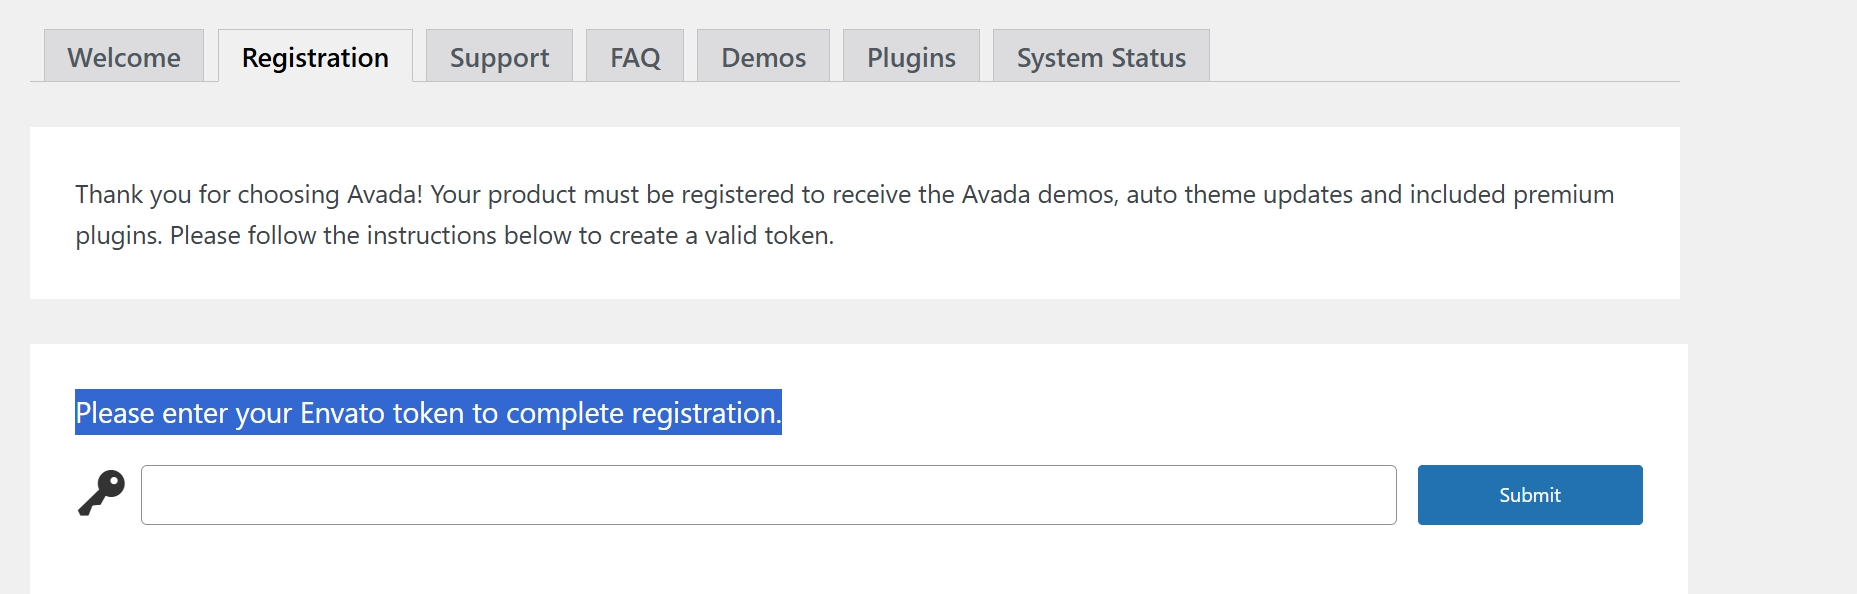Viewport: 1857px width, 594px height.
Task: Click the key icon beside the token field
Action: pos(102,493)
